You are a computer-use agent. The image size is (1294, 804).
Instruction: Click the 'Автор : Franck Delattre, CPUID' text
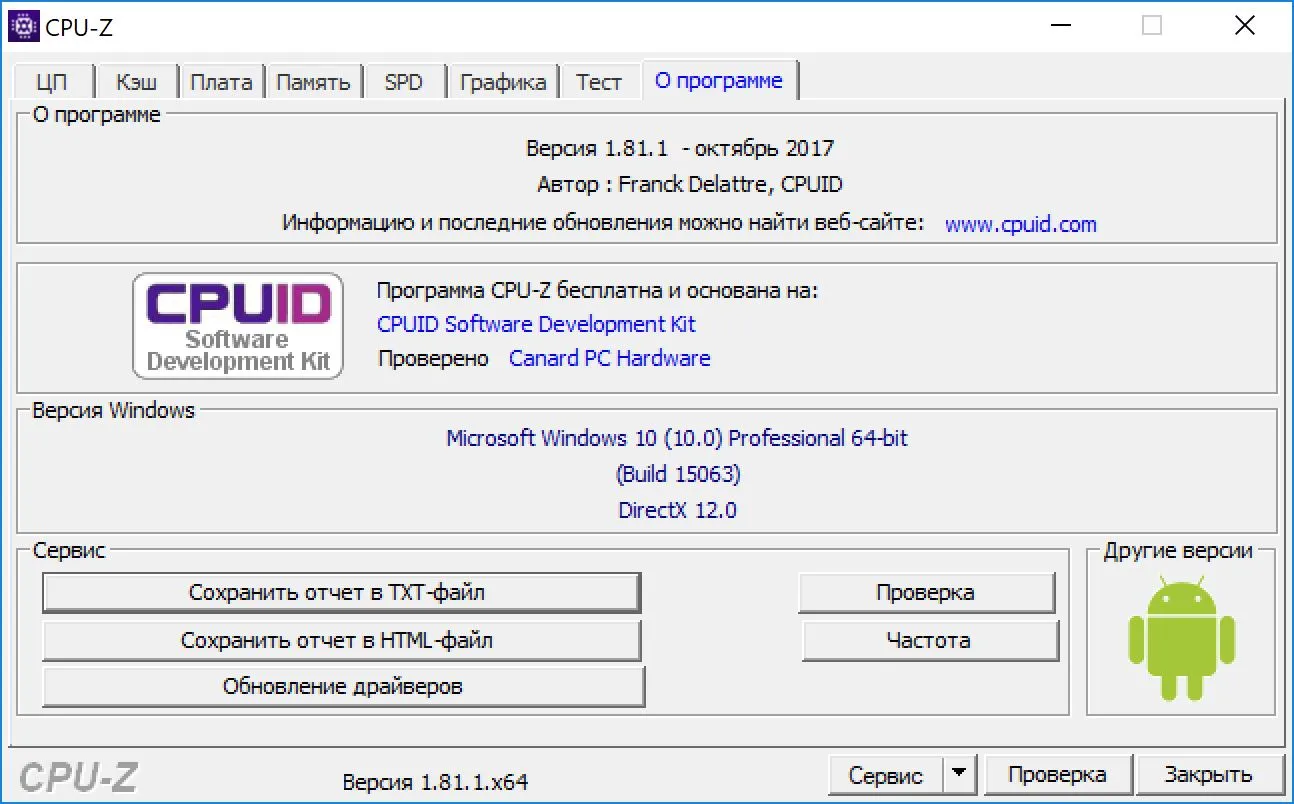[690, 184]
